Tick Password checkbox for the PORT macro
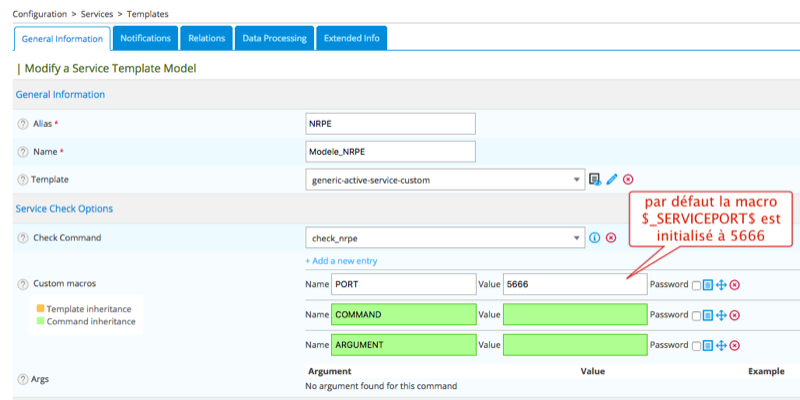 (x=696, y=285)
